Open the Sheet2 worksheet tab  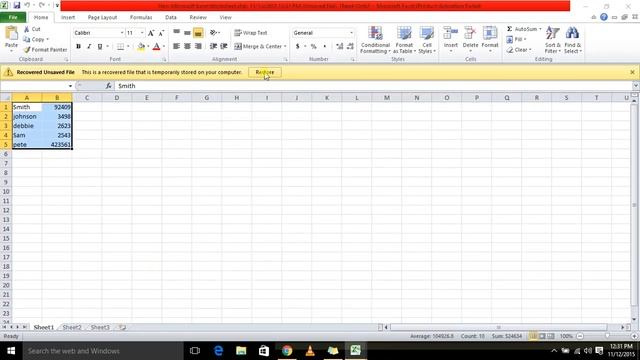72,327
